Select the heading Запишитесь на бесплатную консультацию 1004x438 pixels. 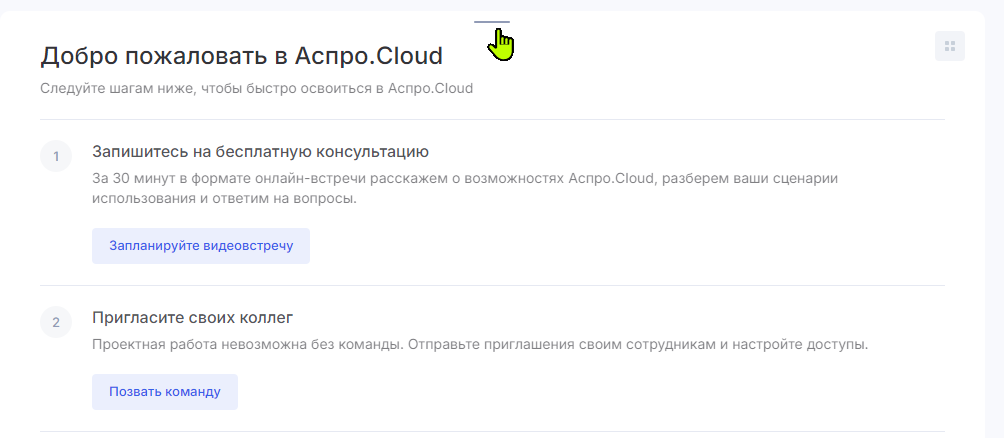[261, 152]
